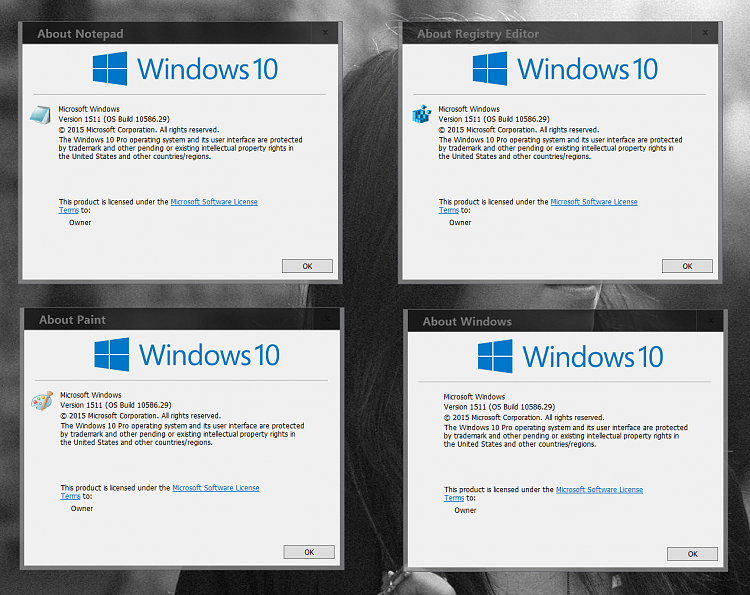The image size is (750, 595).
Task: Click the Terms link in About Notepad
Action: click(69, 210)
